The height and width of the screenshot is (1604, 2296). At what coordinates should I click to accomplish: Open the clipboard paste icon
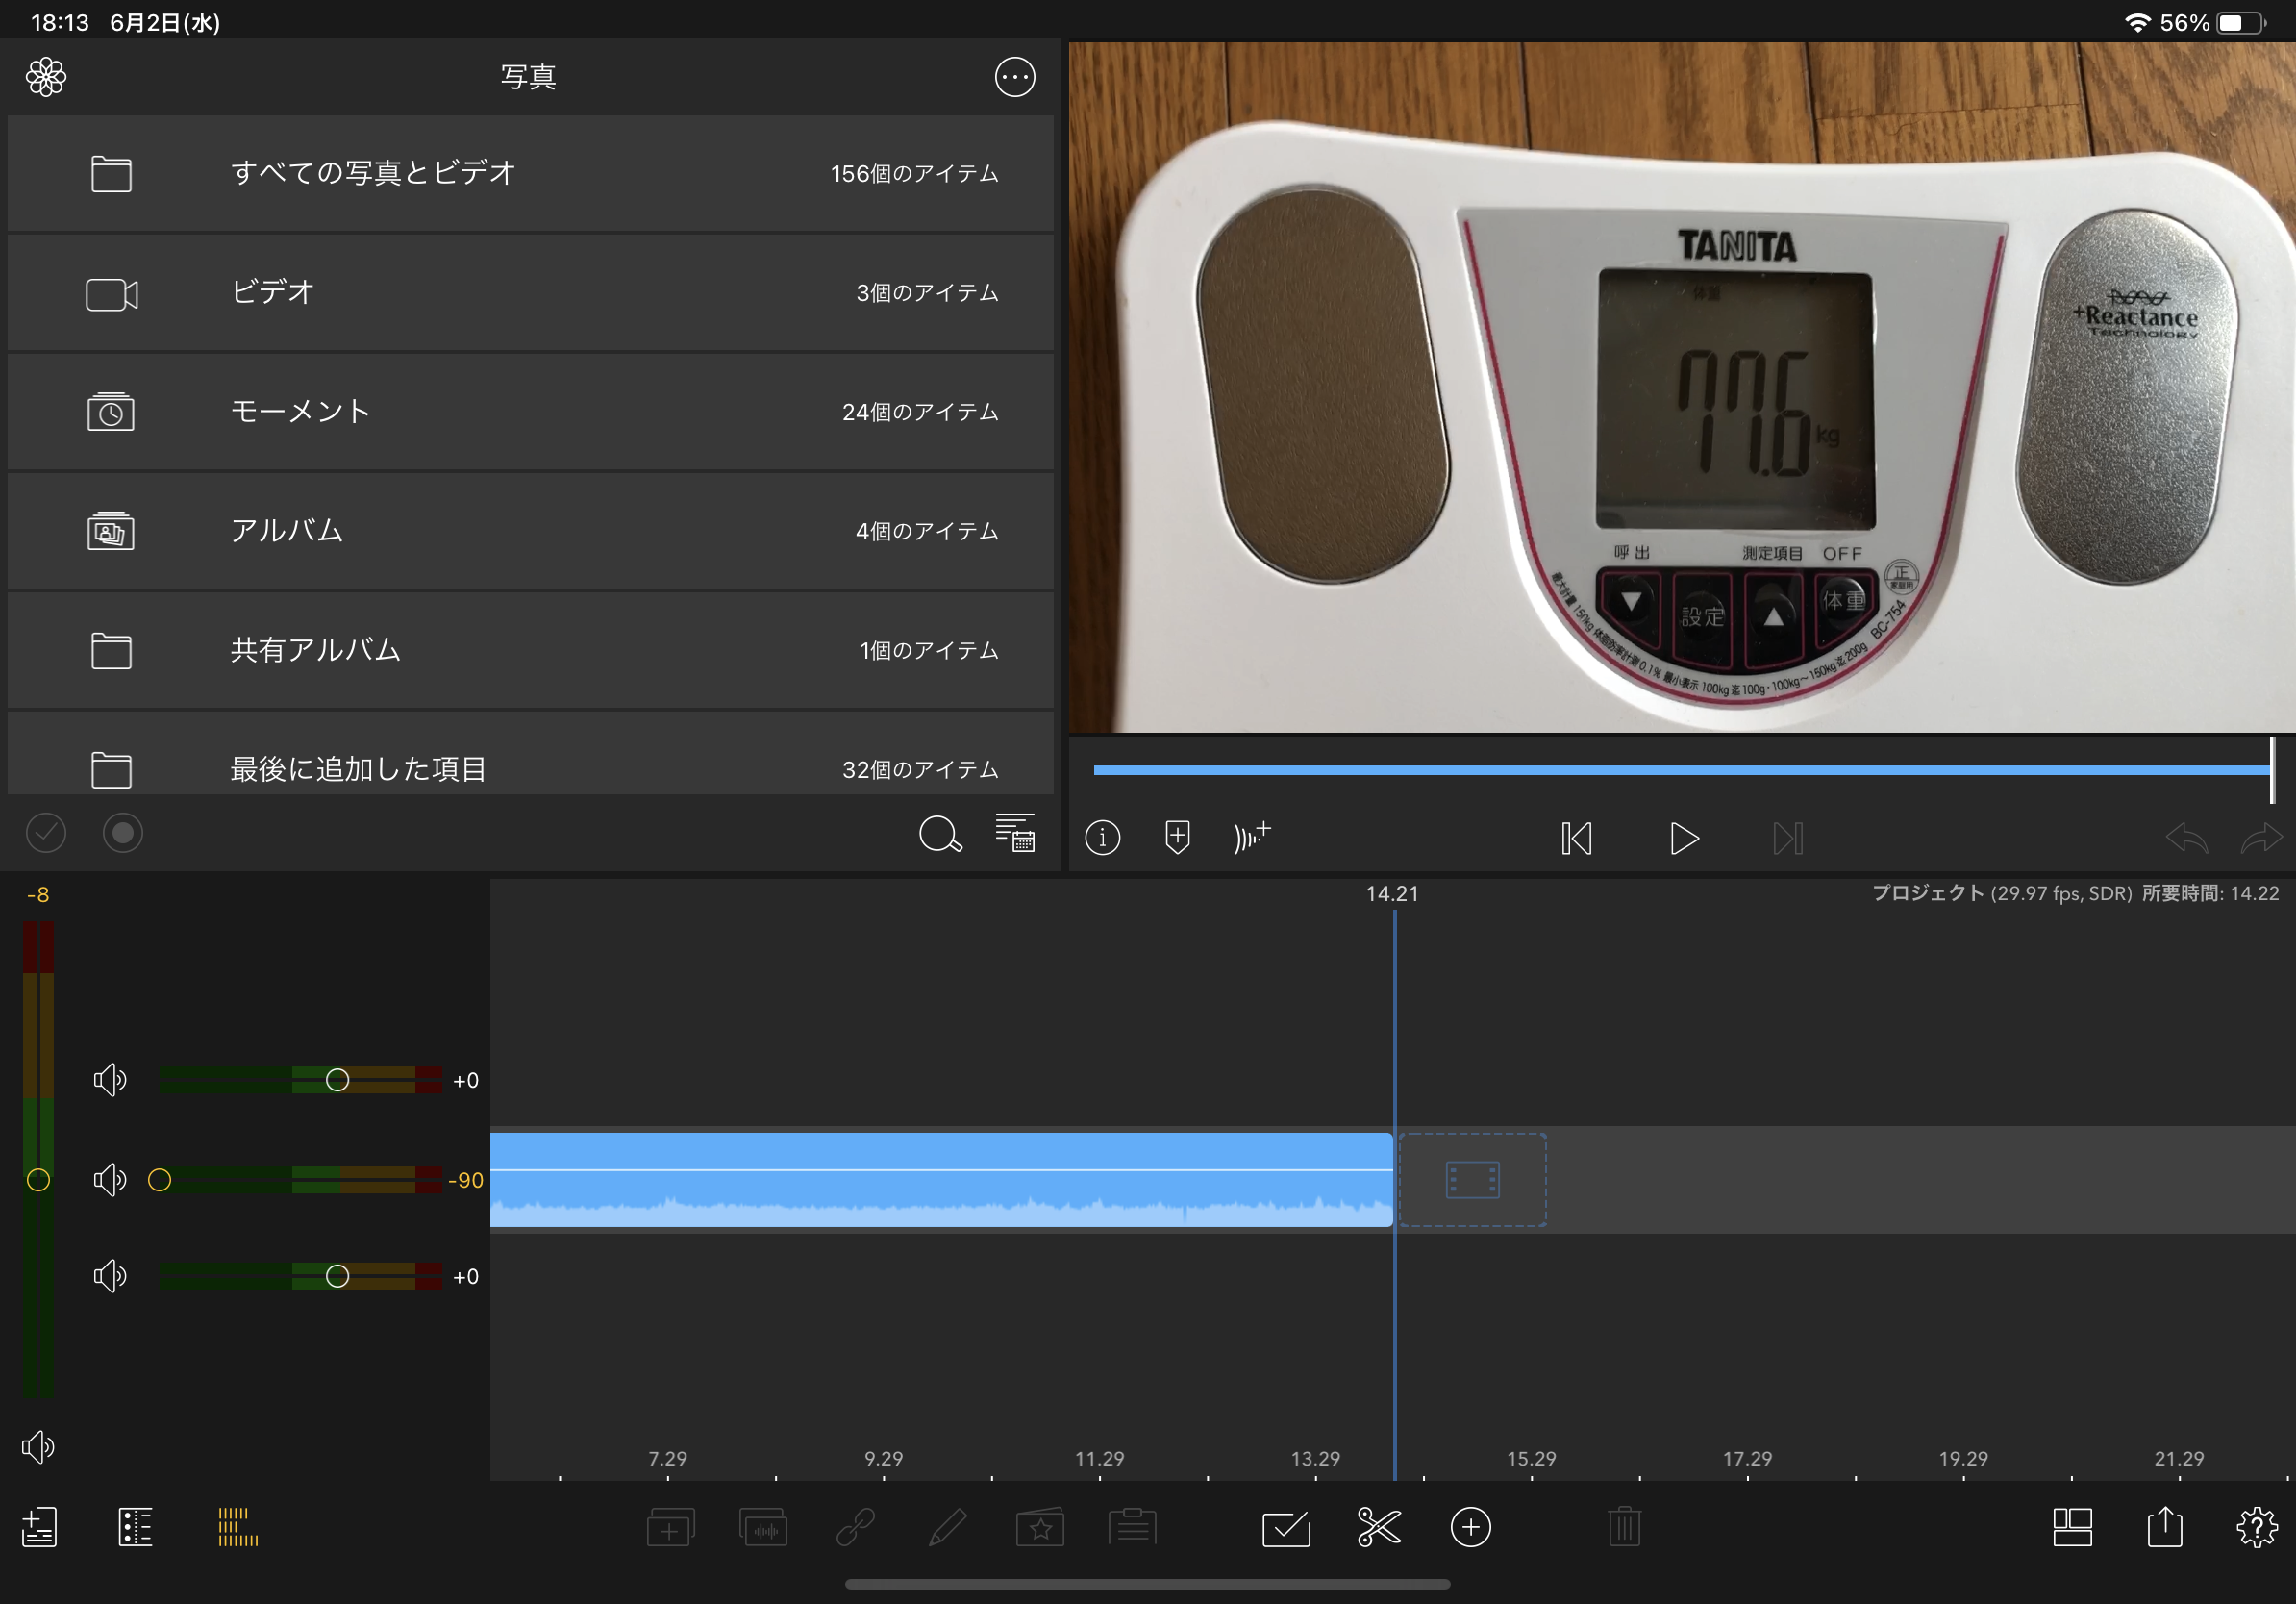pyautogui.click(x=1132, y=1527)
